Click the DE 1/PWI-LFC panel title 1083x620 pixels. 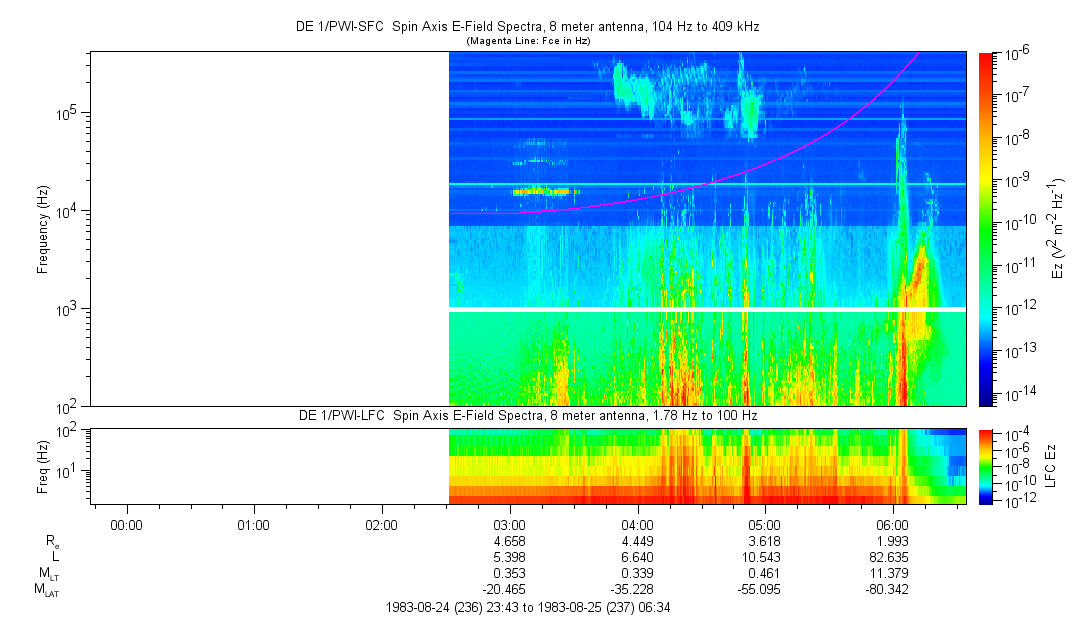pos(528,416)
